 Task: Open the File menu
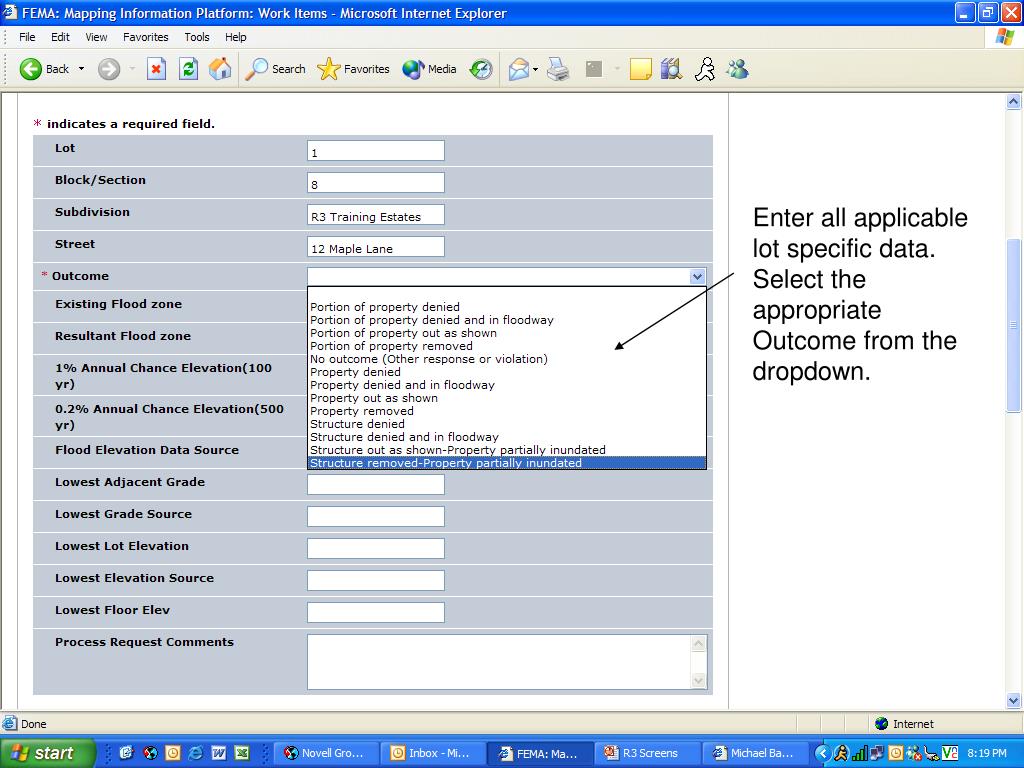coord(27,37)
